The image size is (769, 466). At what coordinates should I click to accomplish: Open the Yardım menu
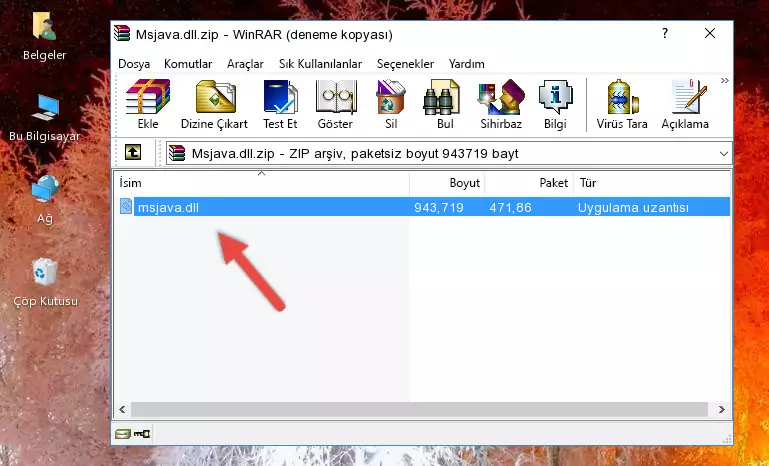[x=466, y=64]
